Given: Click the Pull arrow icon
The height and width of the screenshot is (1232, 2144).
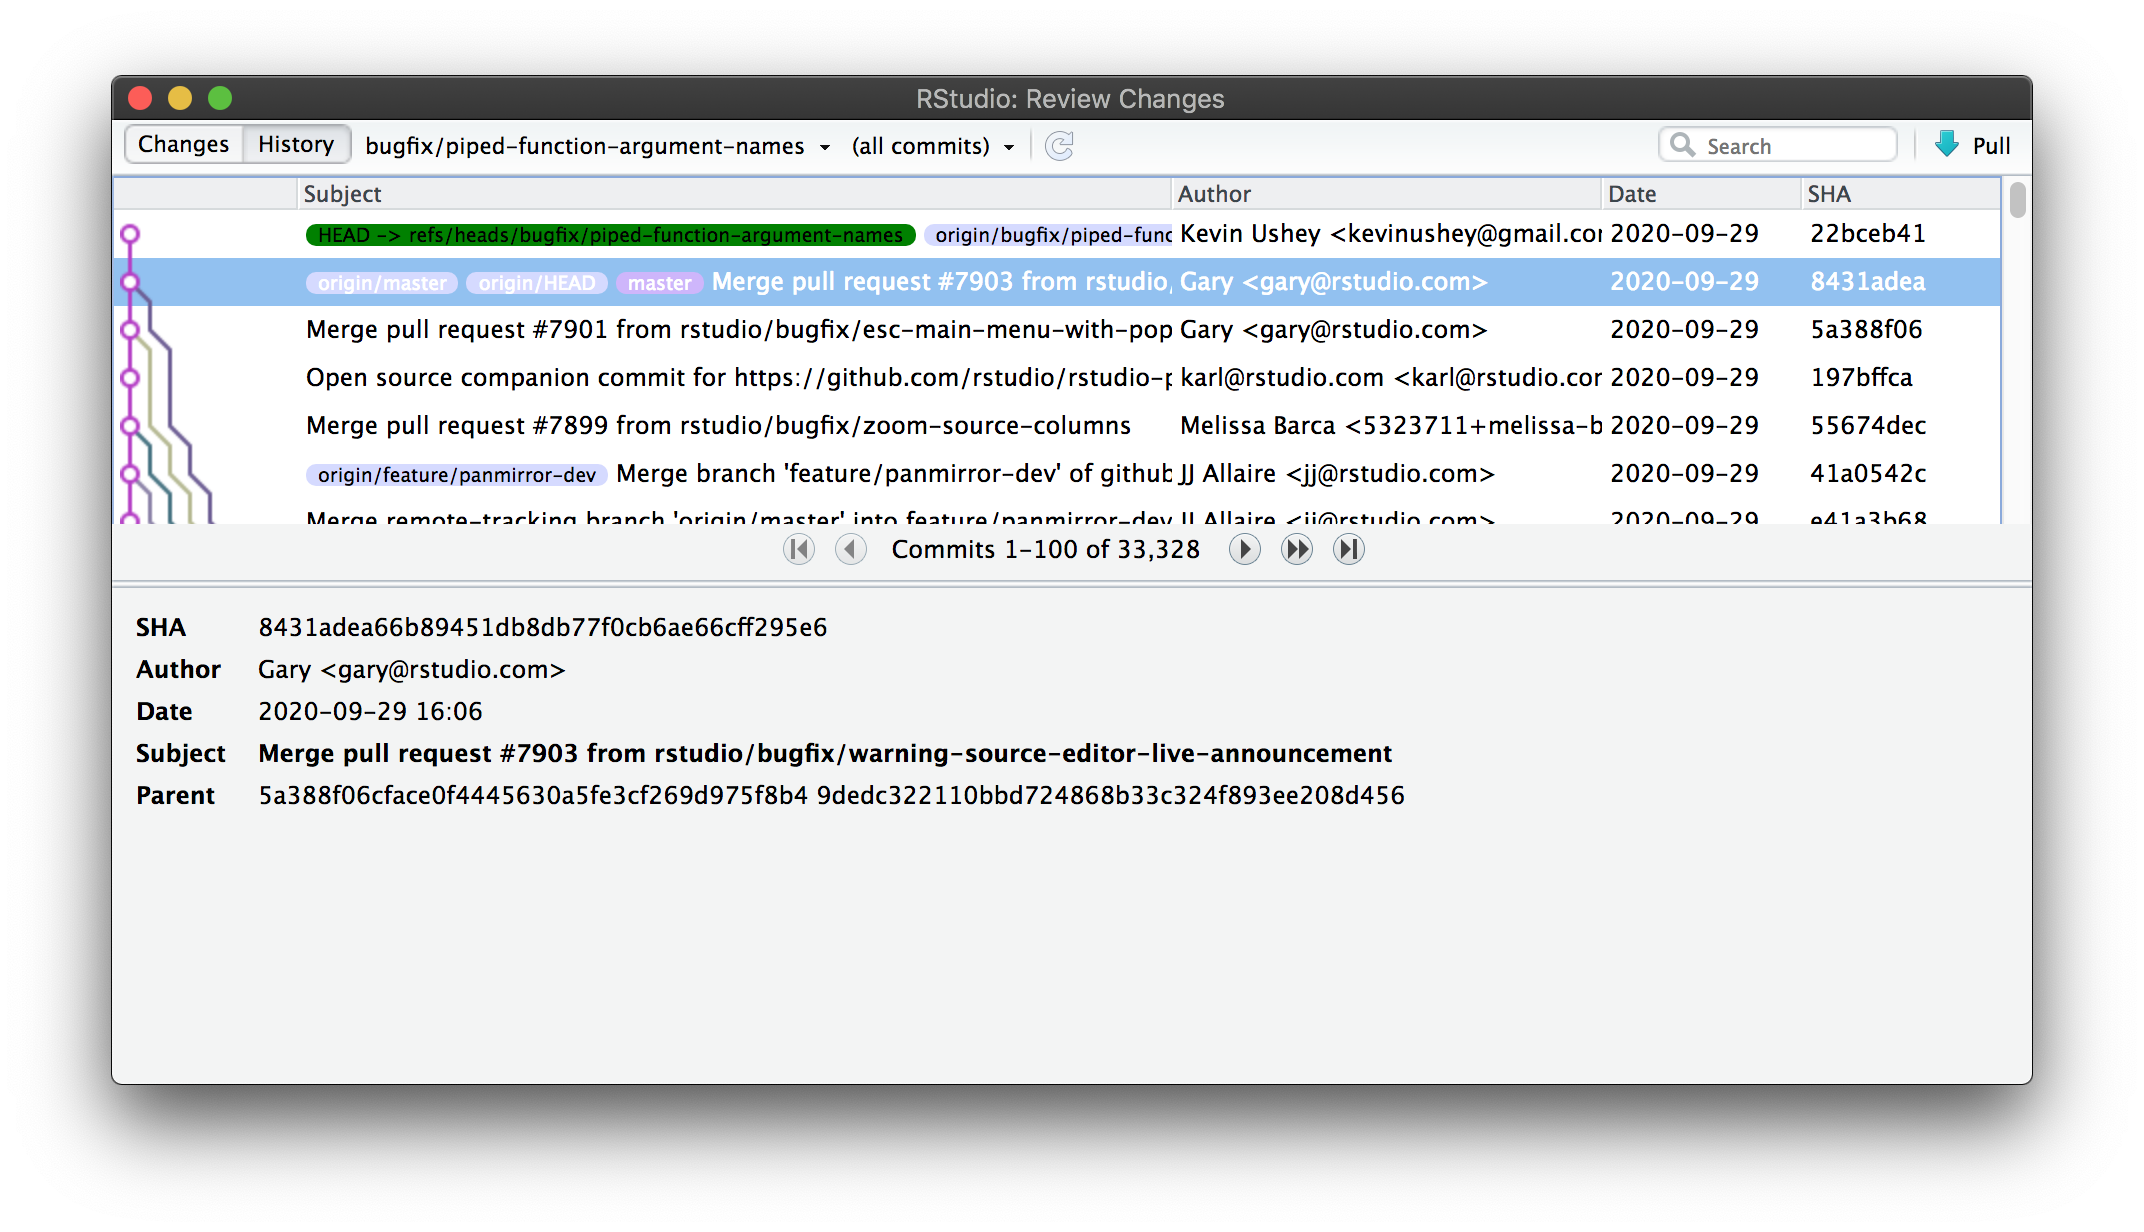Looking at the screenshot, I should point(1946,145).
